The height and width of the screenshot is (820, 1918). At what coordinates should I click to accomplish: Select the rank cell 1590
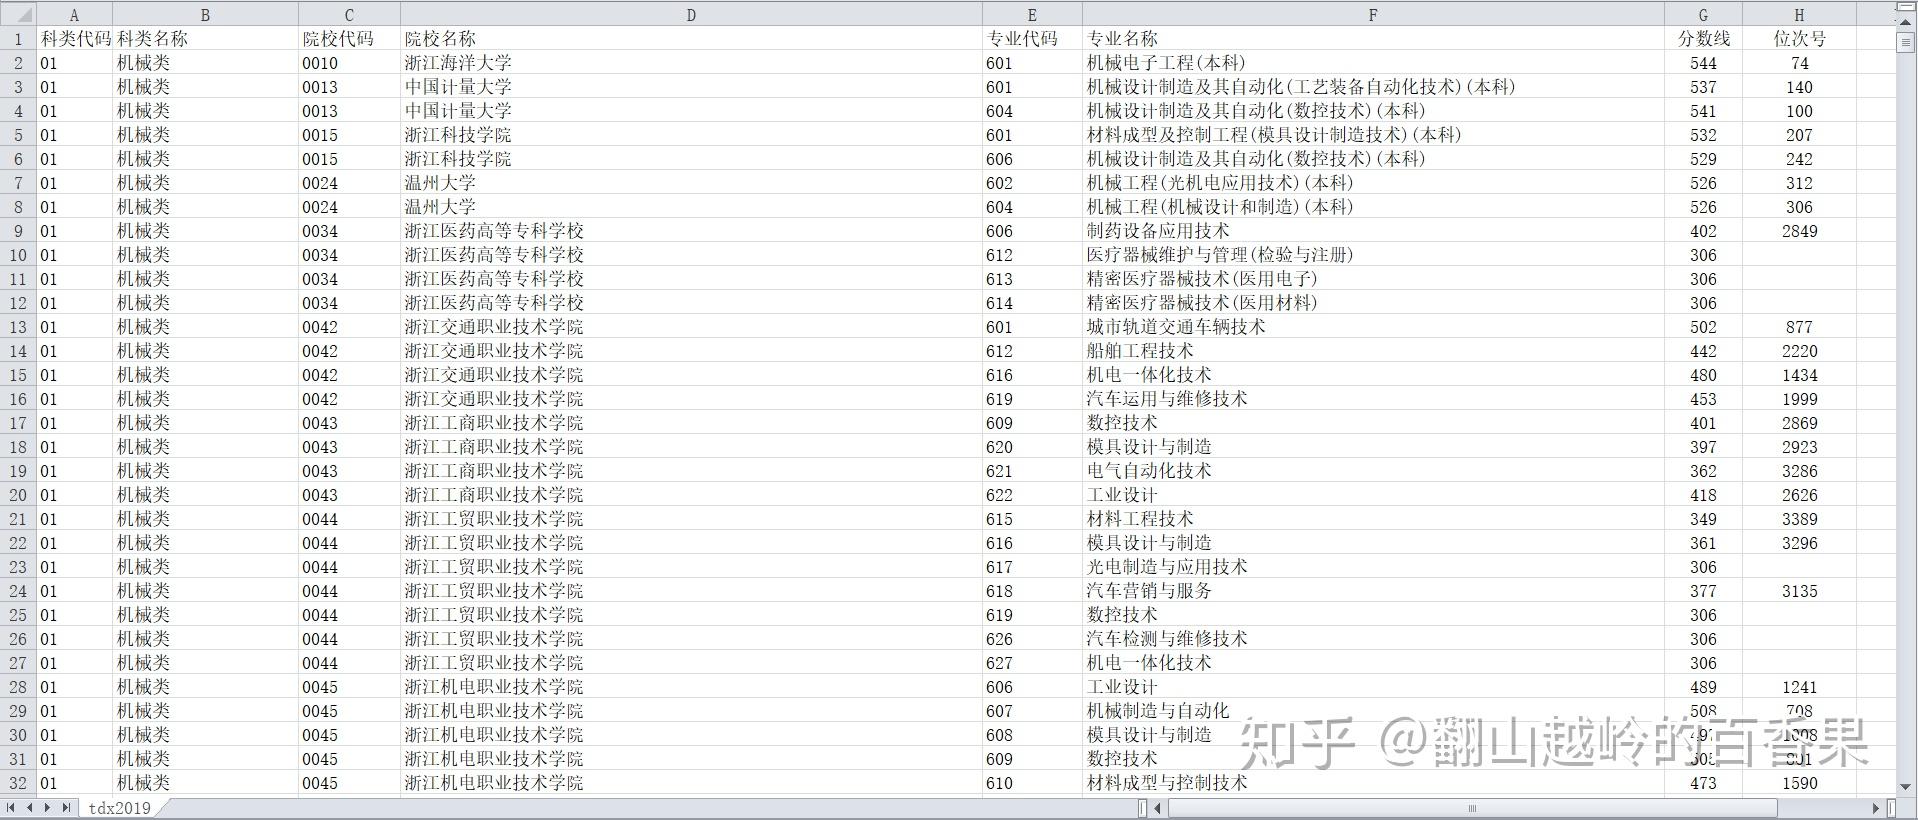click(x=1799, y=782)
